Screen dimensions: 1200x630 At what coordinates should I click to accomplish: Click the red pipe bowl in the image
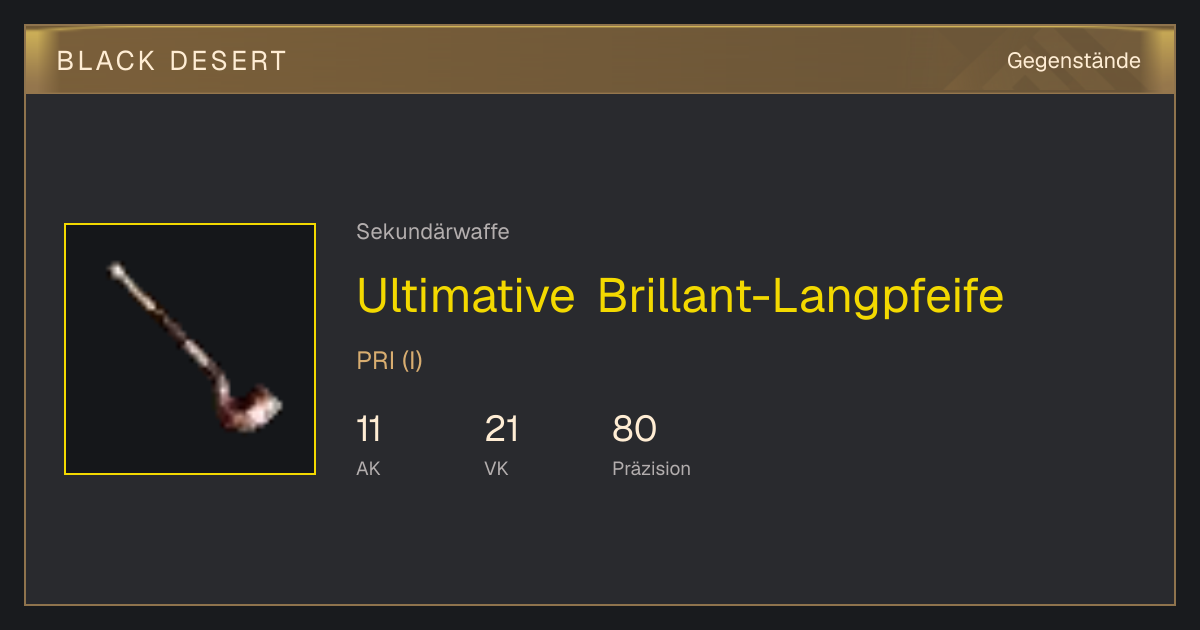[x=250, y=410]
